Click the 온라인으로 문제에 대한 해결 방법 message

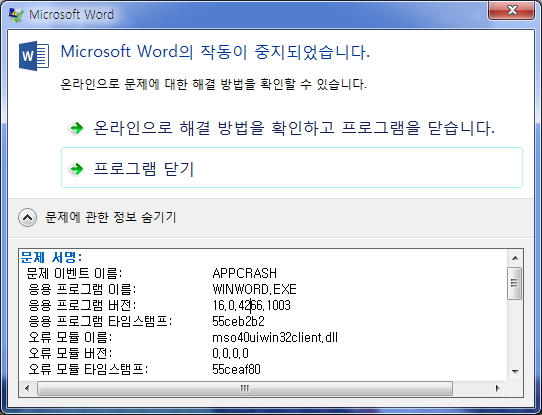213,84
